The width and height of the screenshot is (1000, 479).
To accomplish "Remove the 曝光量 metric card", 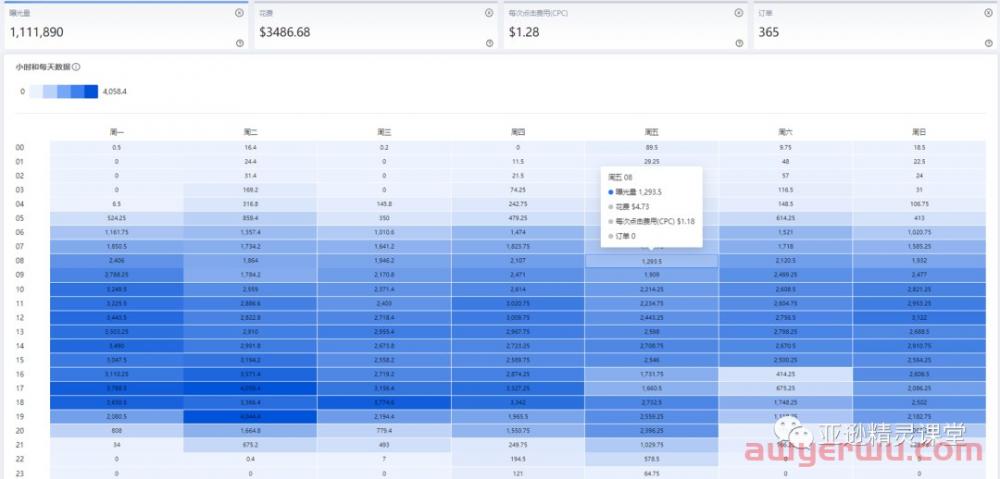I will point(239,13).
